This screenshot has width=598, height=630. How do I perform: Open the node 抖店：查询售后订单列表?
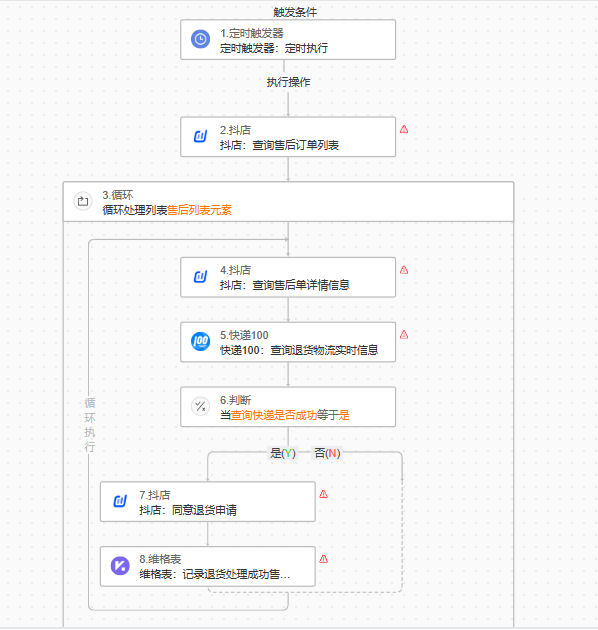288,137
